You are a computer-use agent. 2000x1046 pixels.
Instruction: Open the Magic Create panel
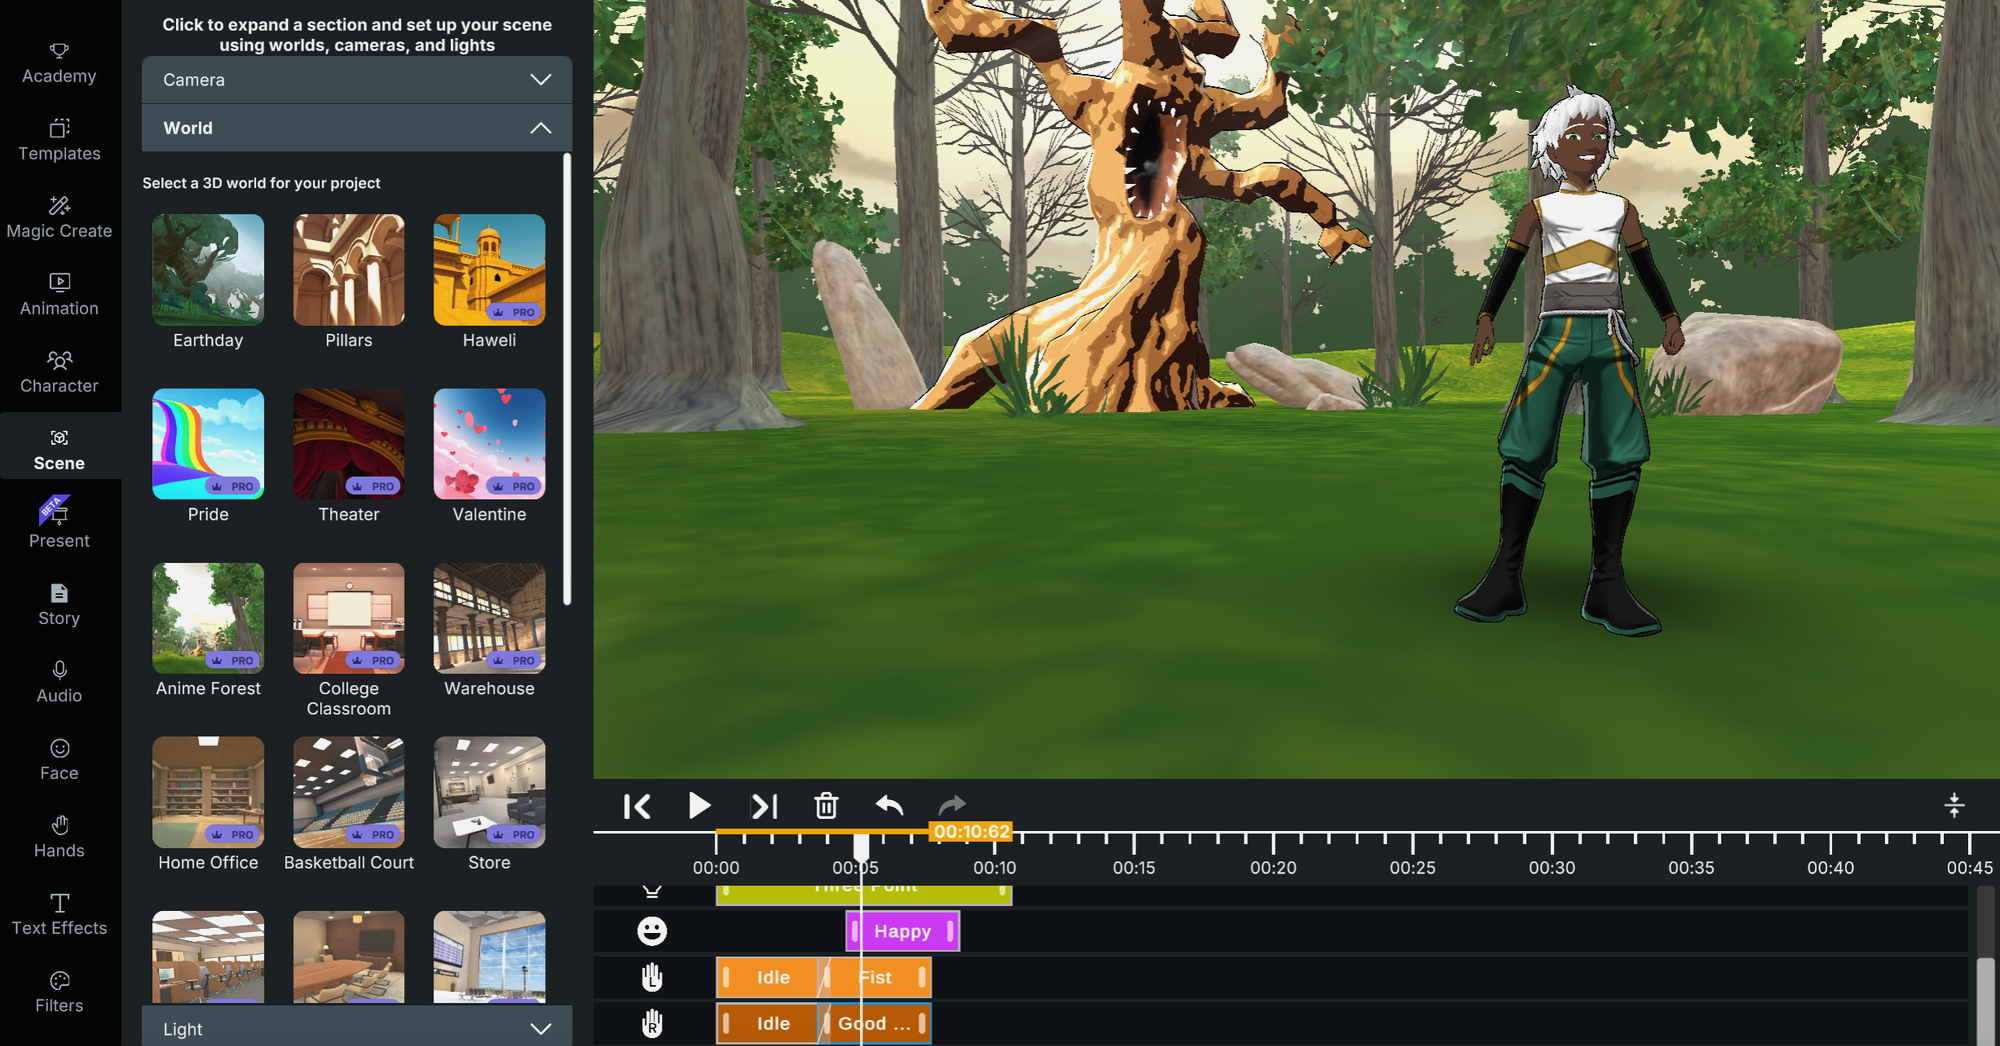click(59, 216)
